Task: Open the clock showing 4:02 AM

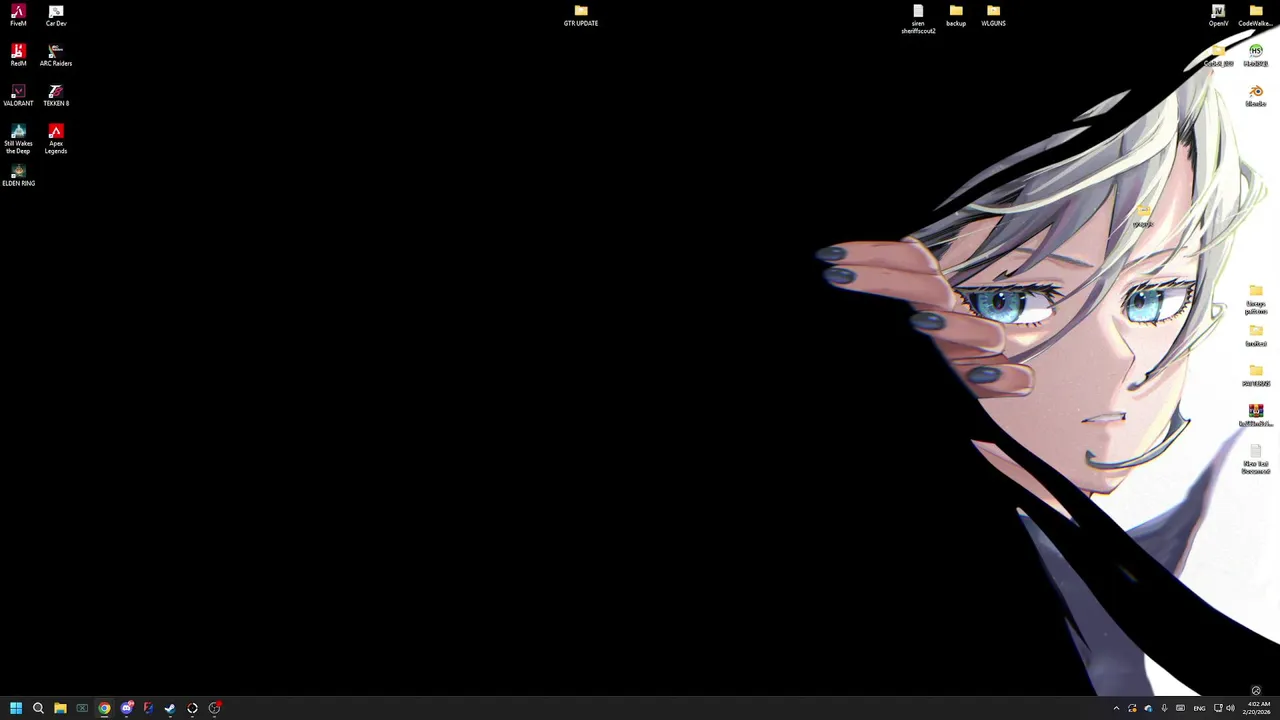Action: click(x=1258, y=708)
